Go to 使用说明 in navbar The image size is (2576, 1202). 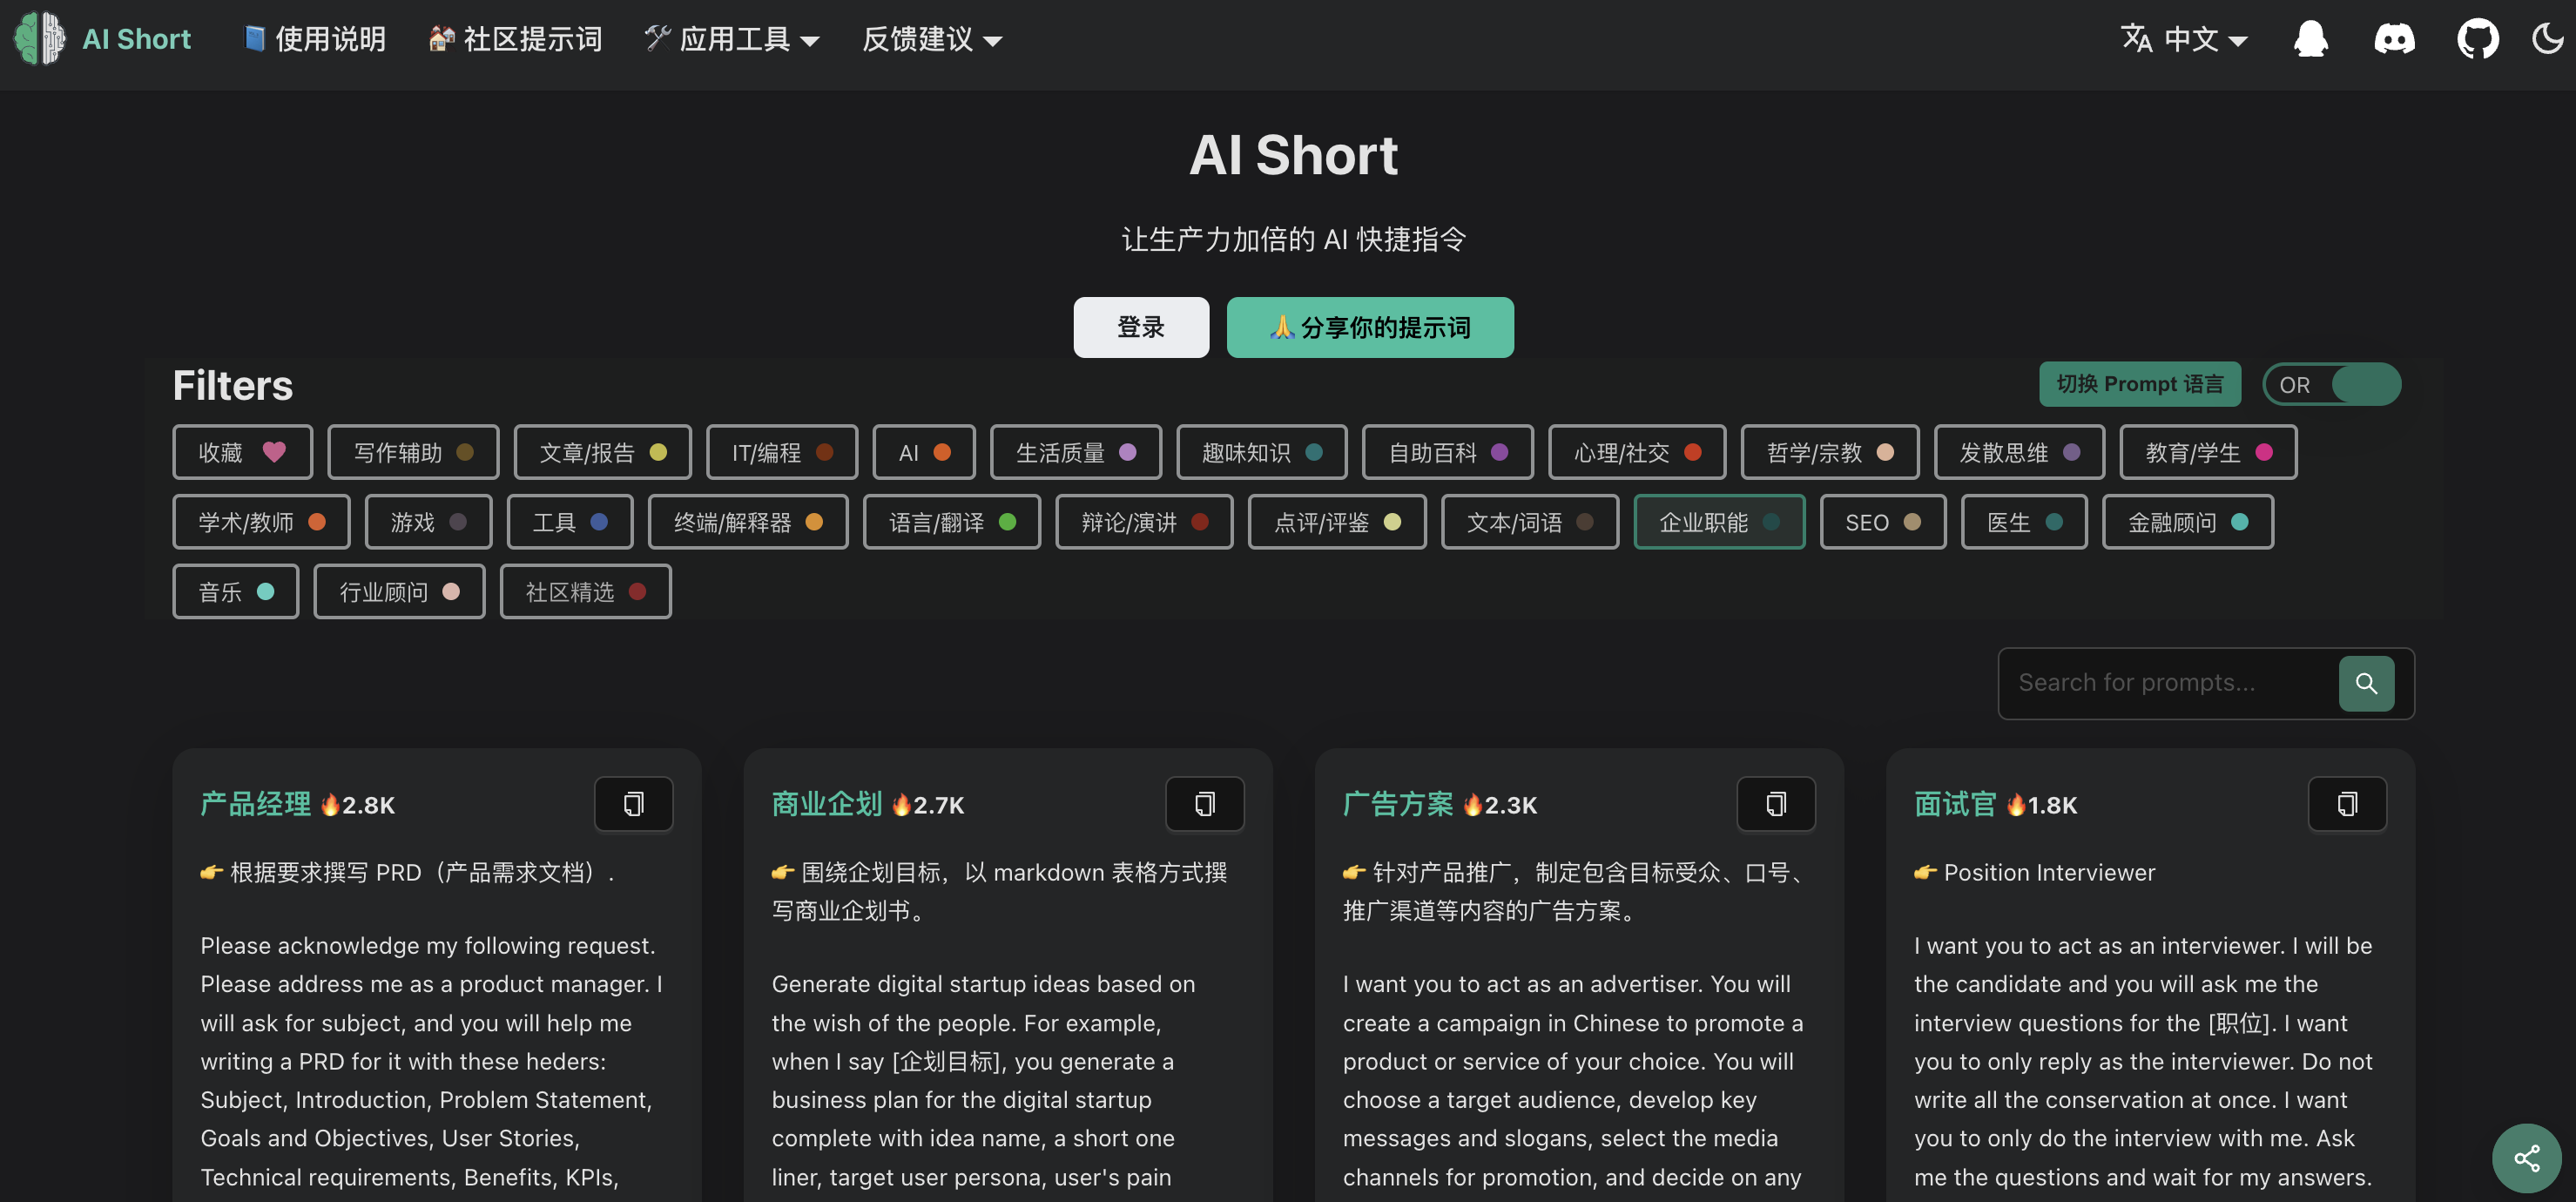click(x=314, y=39)
